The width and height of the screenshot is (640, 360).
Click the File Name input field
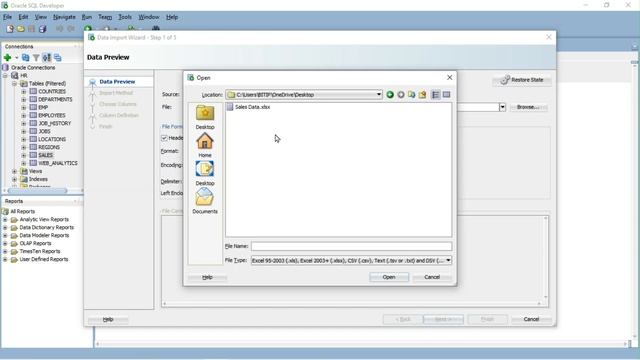pyautogui.click(x=351, y=246)
